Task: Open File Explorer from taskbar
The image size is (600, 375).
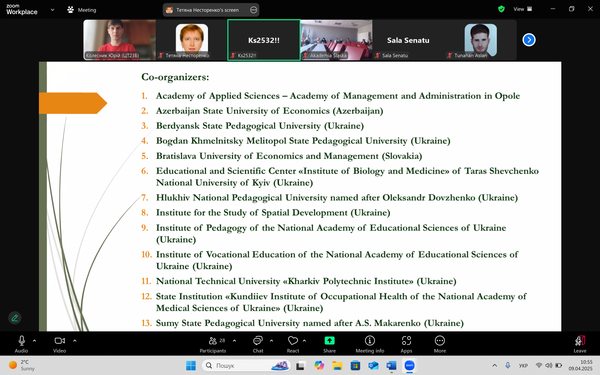Action: [x=337, y=365]
